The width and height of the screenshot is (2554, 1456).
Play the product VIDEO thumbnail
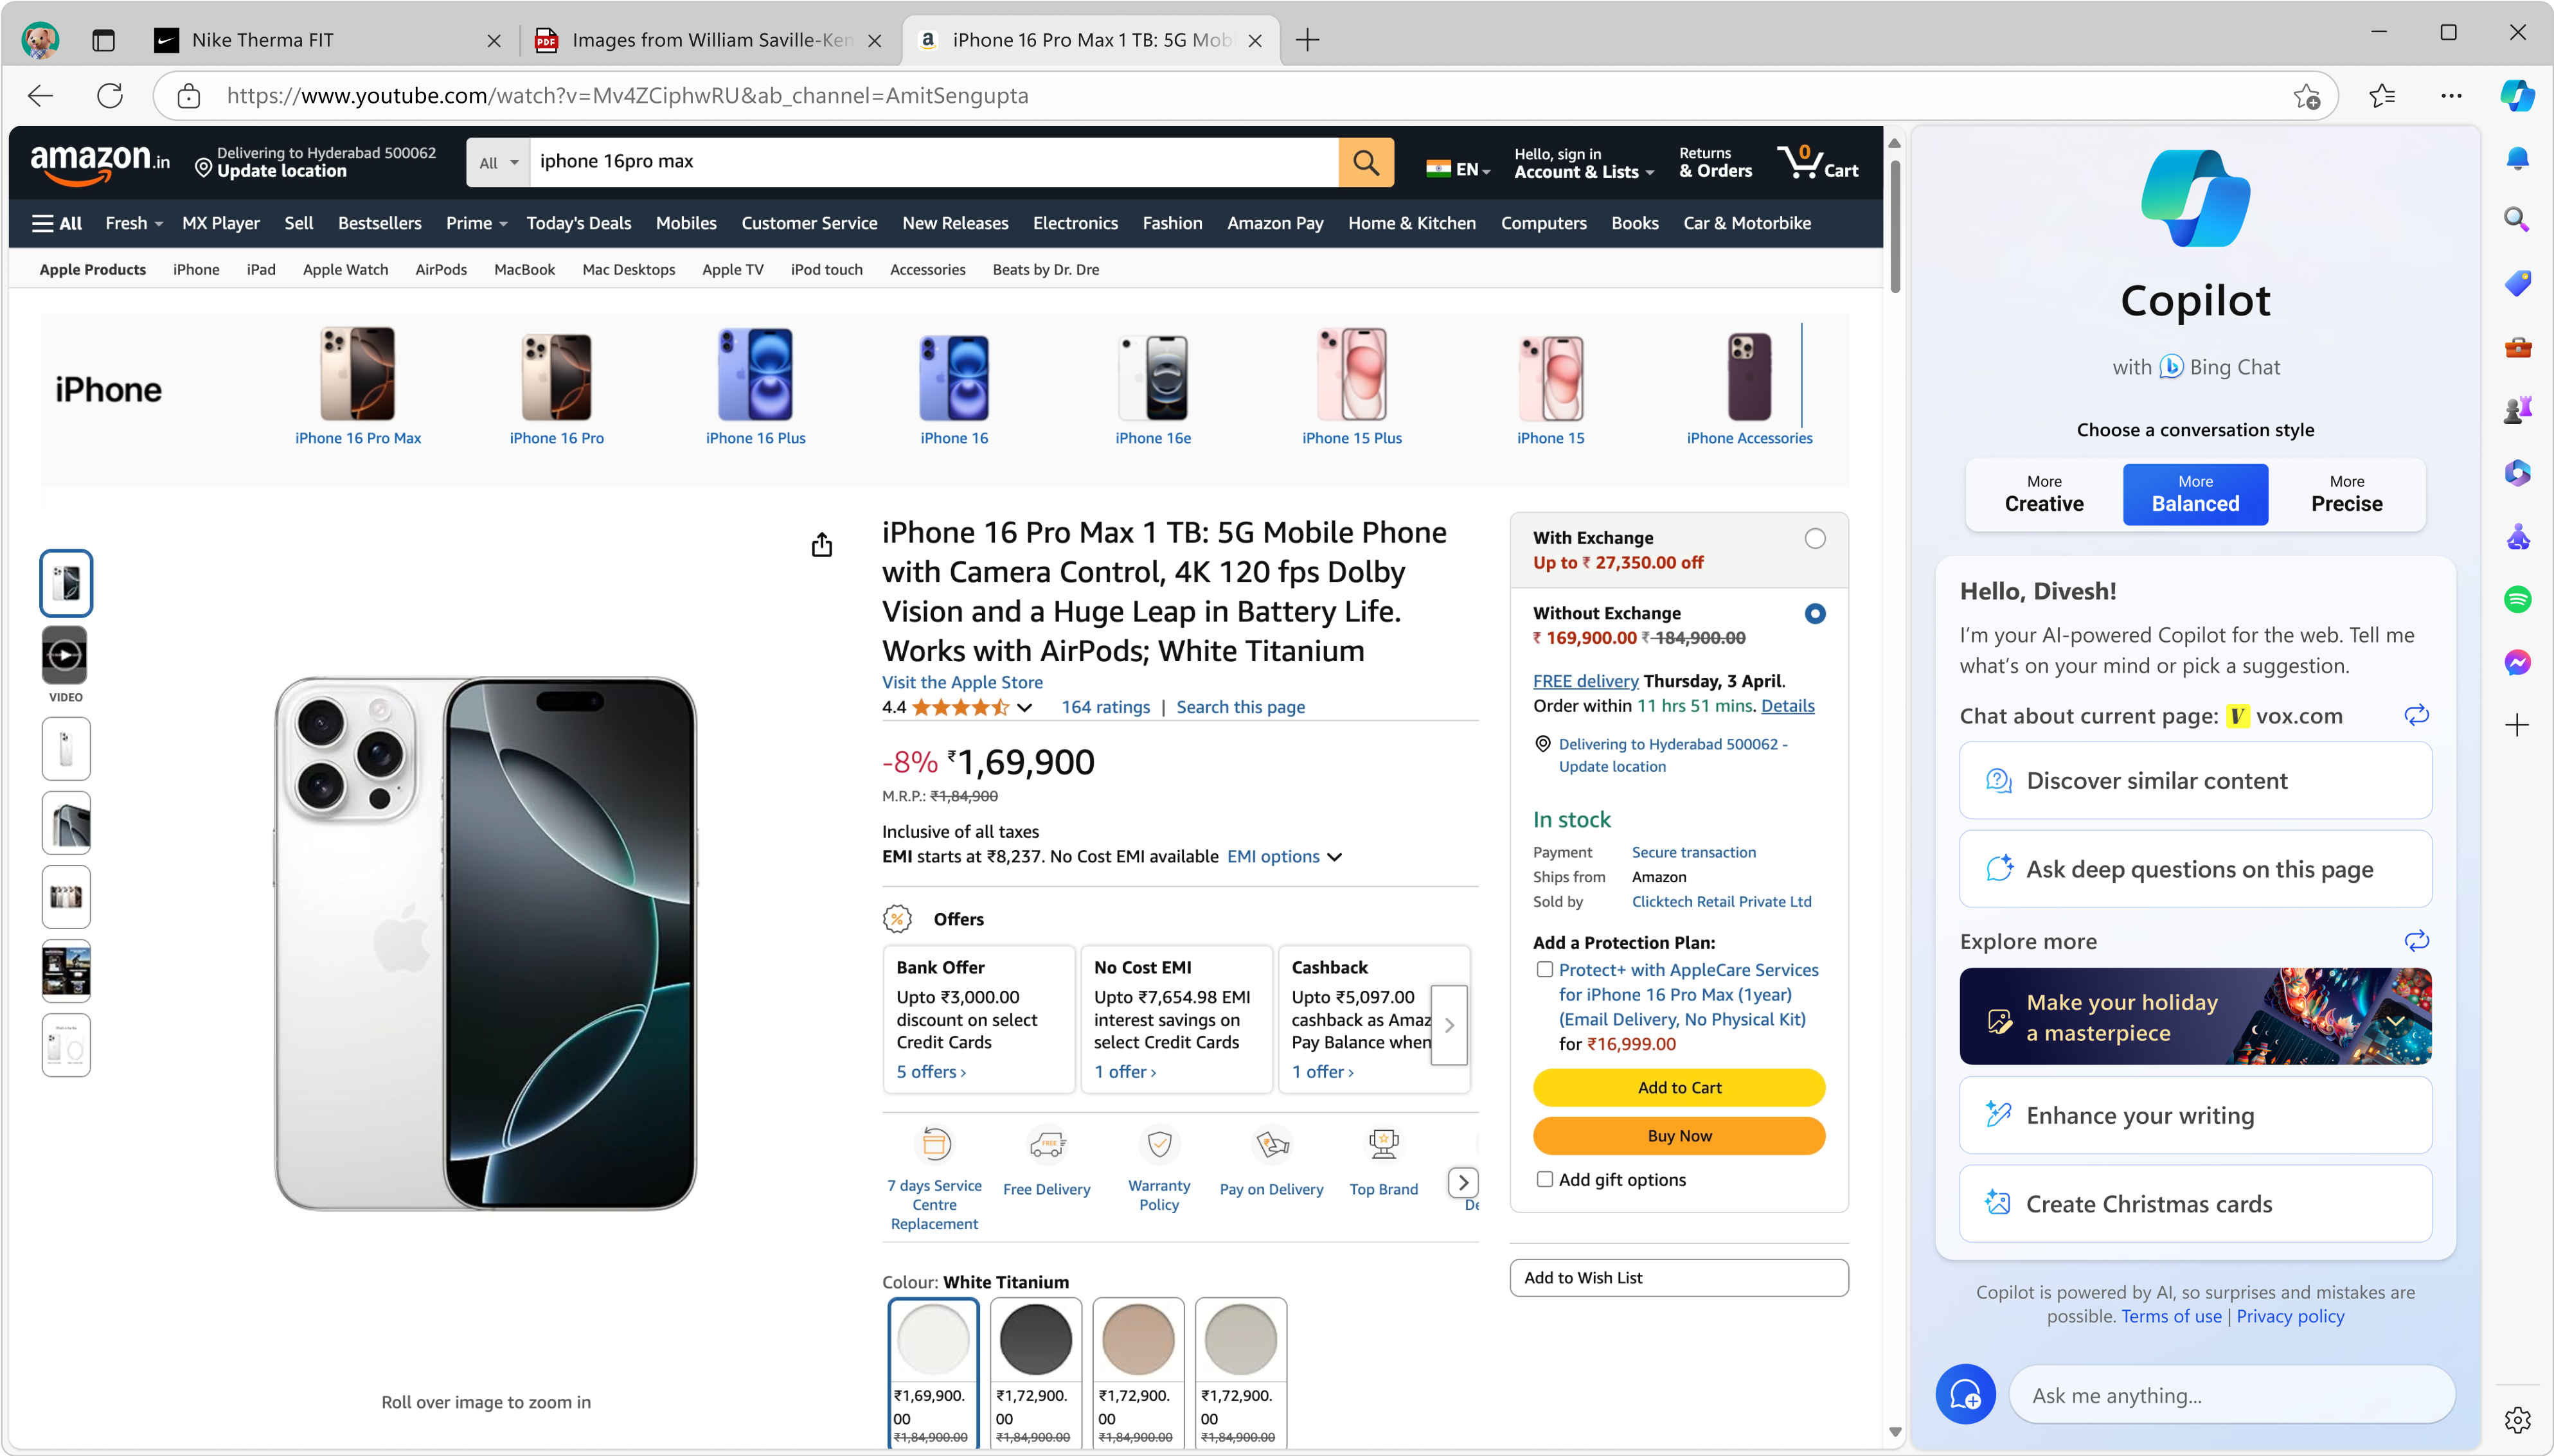(x=66, y=656)
